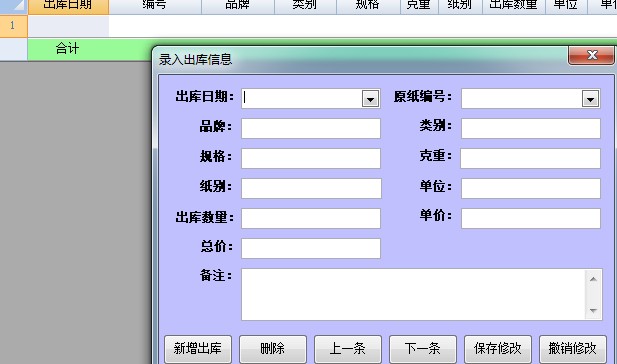Select the 品牌 column header
This screenshot has height=364, width=617.
click(238, 7)
